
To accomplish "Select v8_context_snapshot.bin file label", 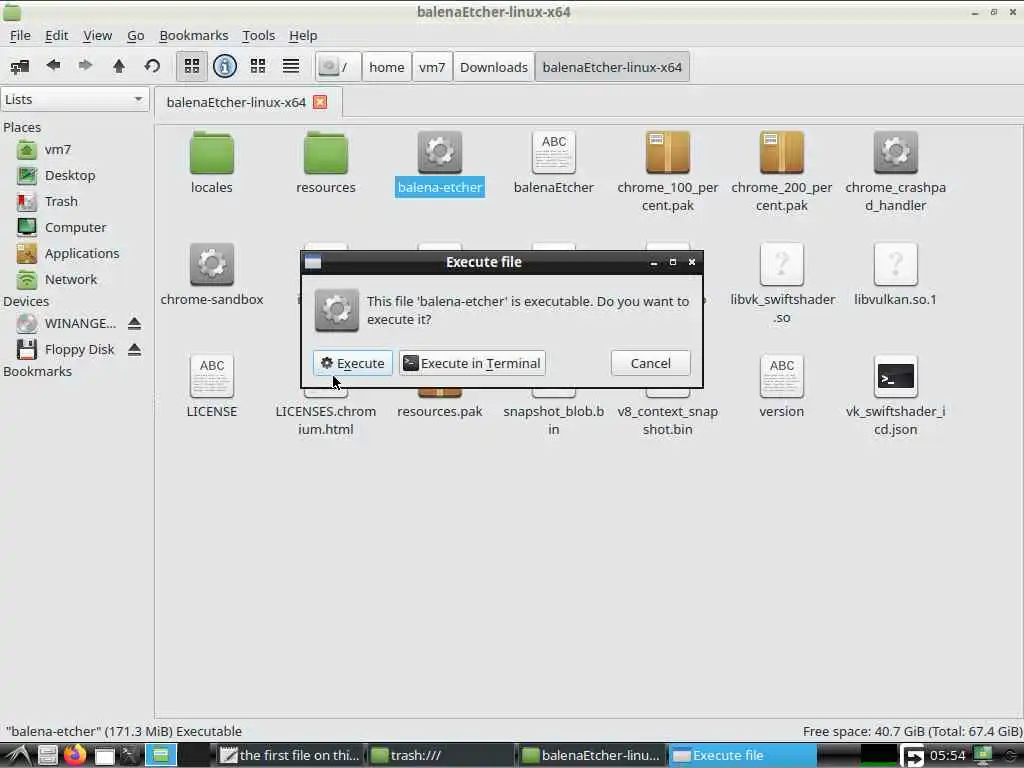I will pos(667,421).
